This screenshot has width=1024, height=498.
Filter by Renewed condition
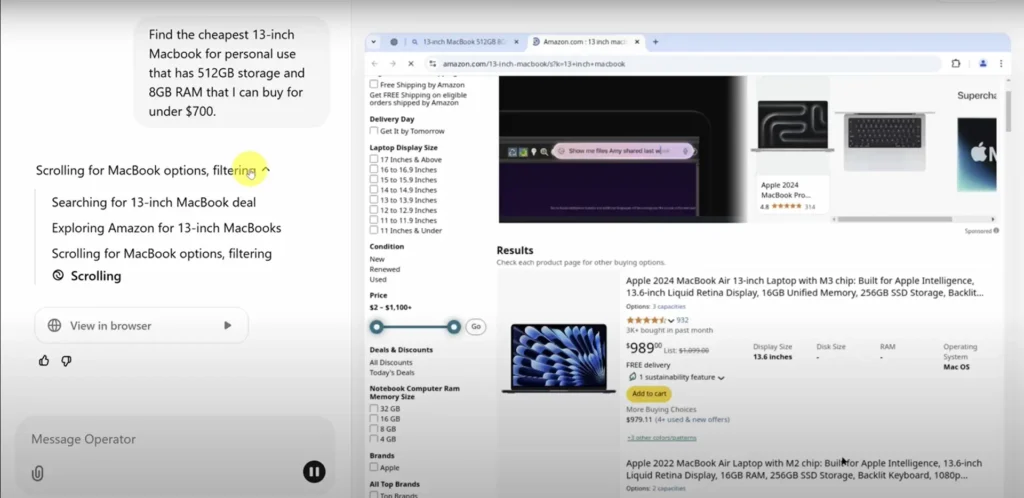385,269
